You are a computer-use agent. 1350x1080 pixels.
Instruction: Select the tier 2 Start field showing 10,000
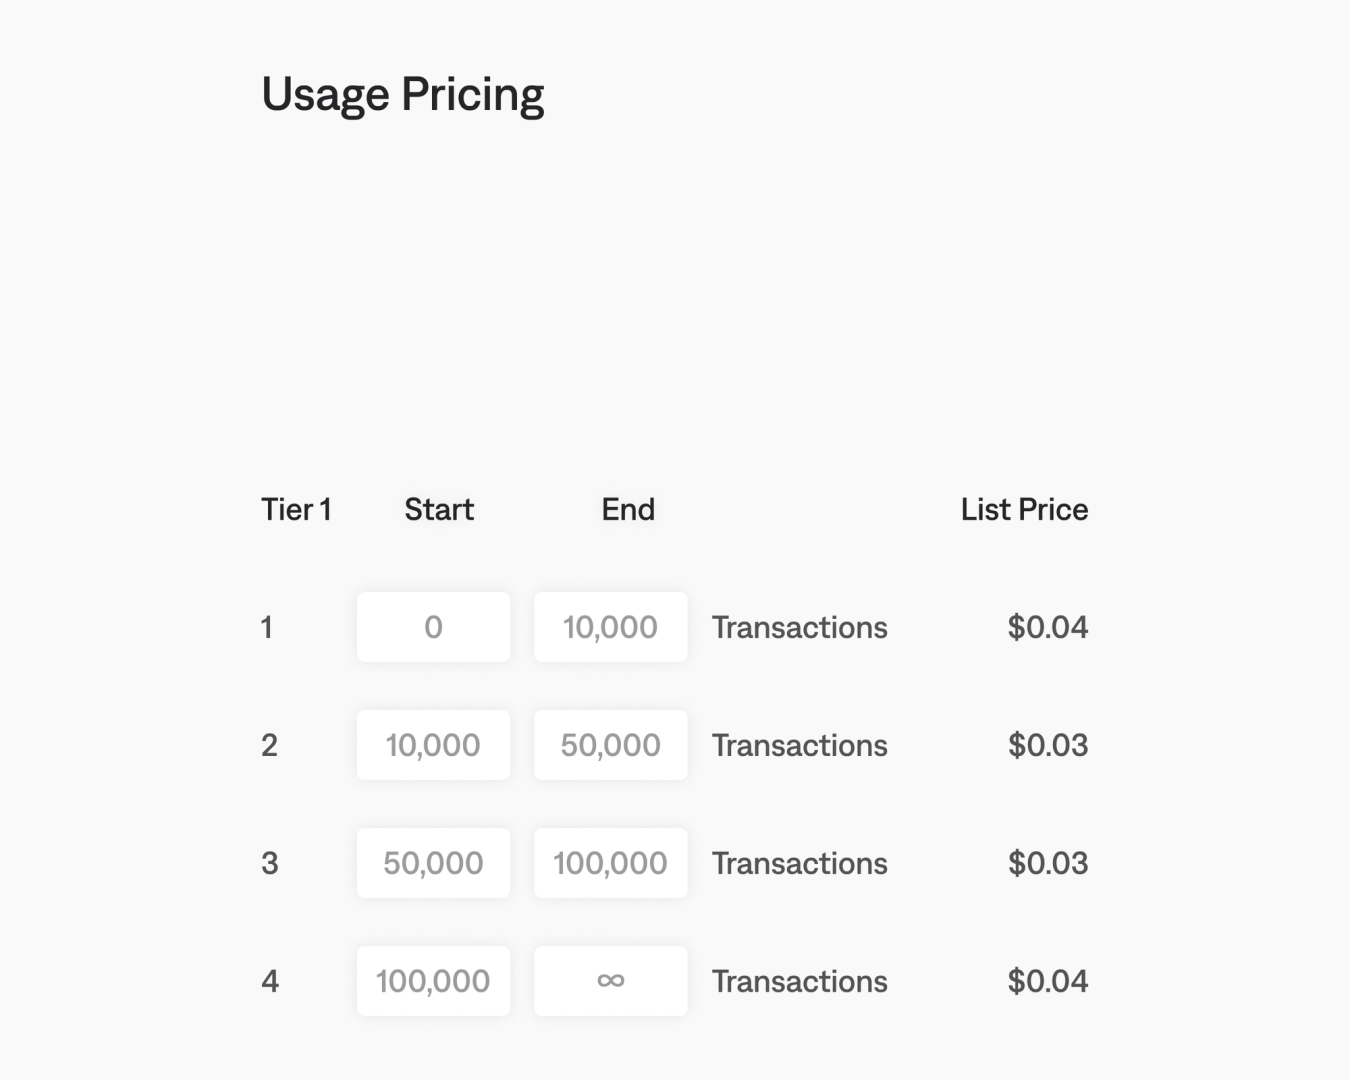pyautogui.click(x=433, y=745)
